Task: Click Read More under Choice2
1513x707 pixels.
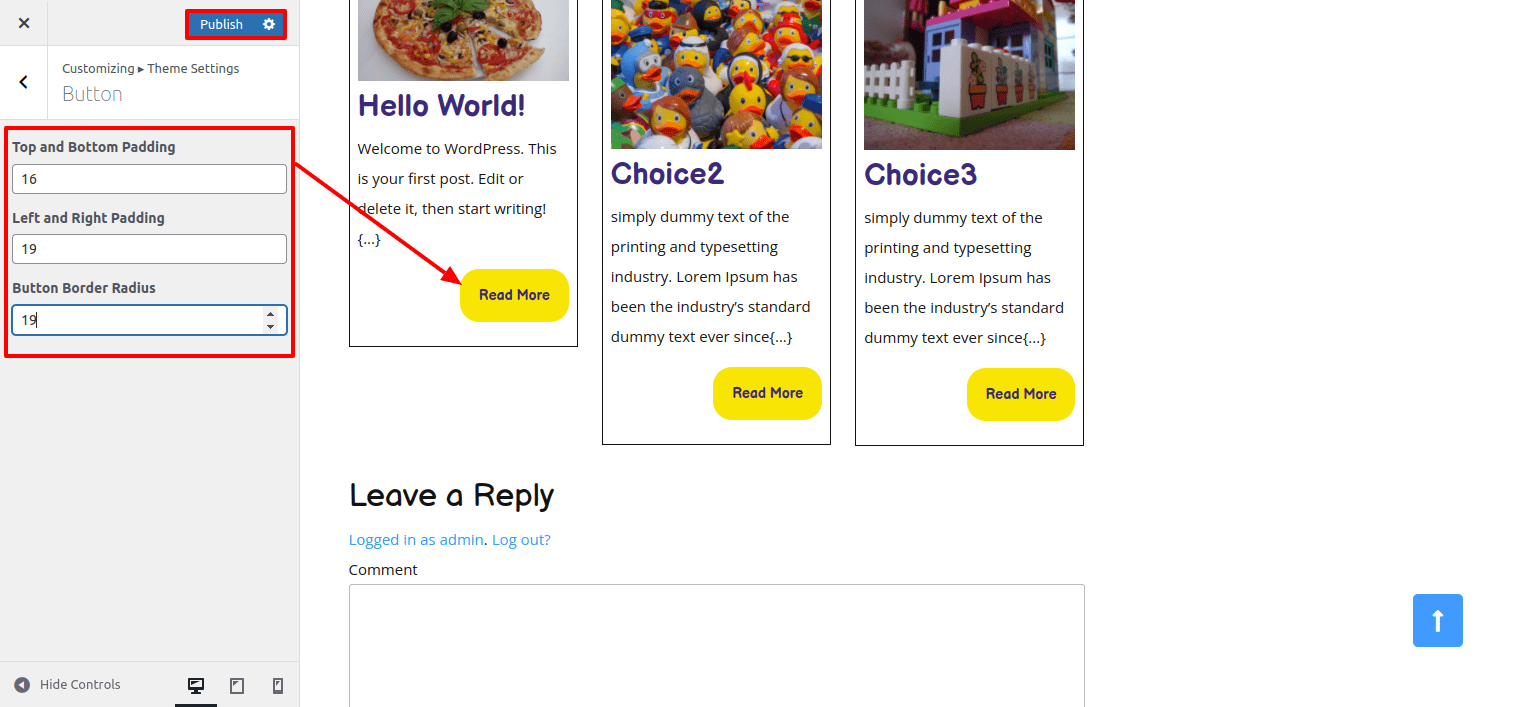Action: (x=767, y=393)
